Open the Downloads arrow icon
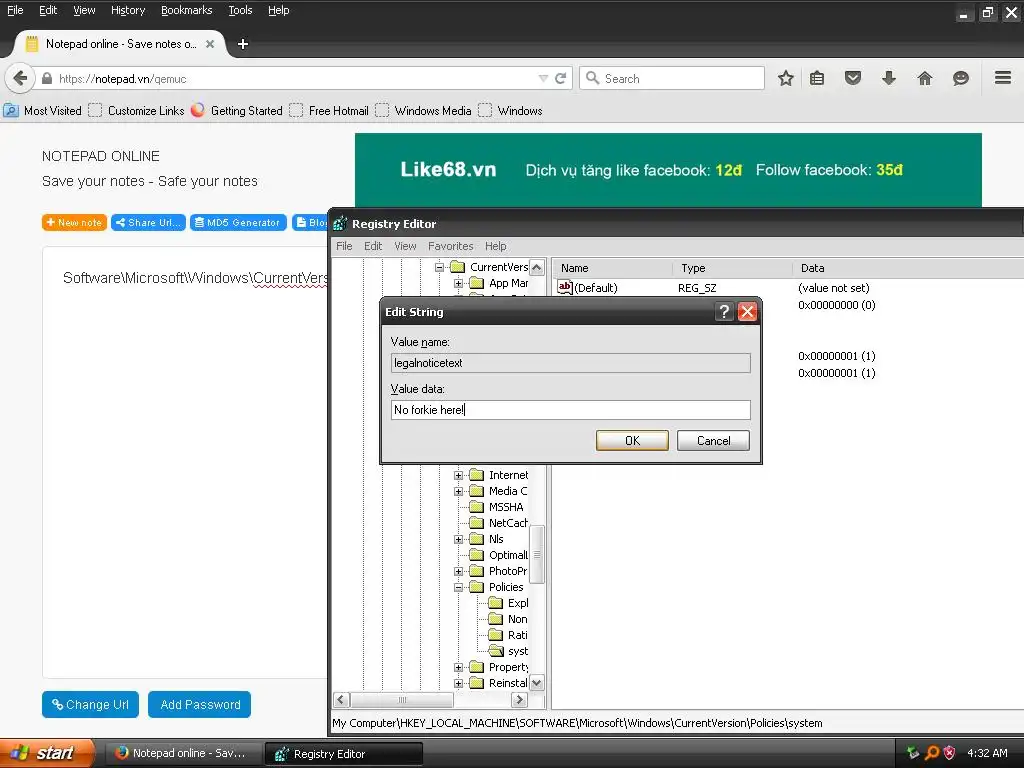 (889, 78)
